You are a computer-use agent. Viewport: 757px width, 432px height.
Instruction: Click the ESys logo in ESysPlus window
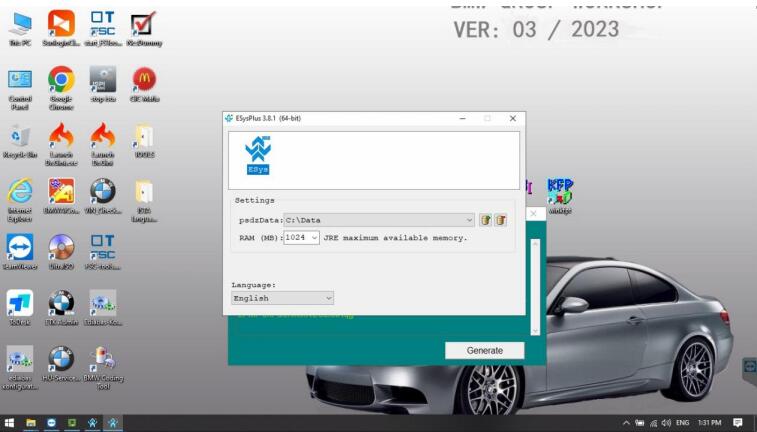tap(258, 155)
